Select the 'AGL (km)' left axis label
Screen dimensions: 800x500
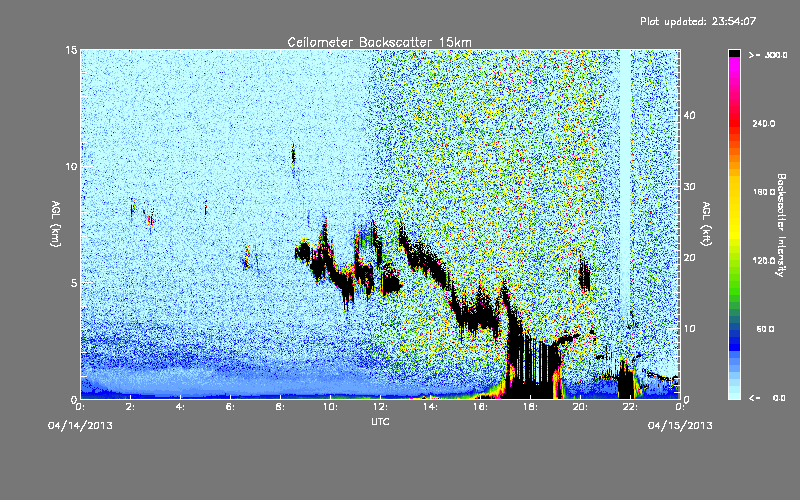pyautogui.click(x=56, y=224)
